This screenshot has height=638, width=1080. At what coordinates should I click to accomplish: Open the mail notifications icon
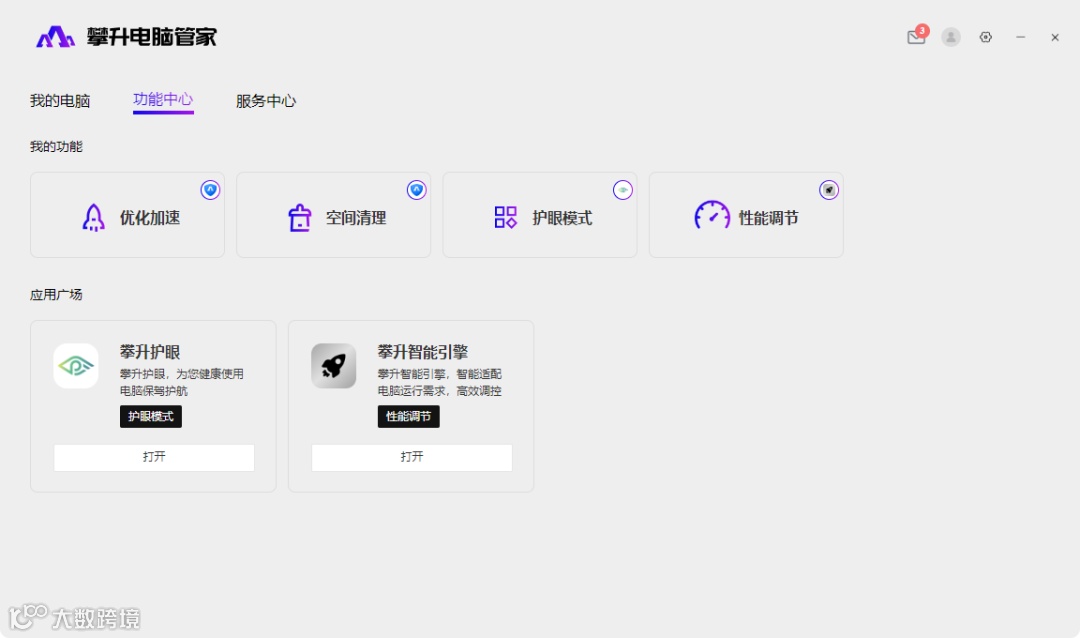(916, 37)
